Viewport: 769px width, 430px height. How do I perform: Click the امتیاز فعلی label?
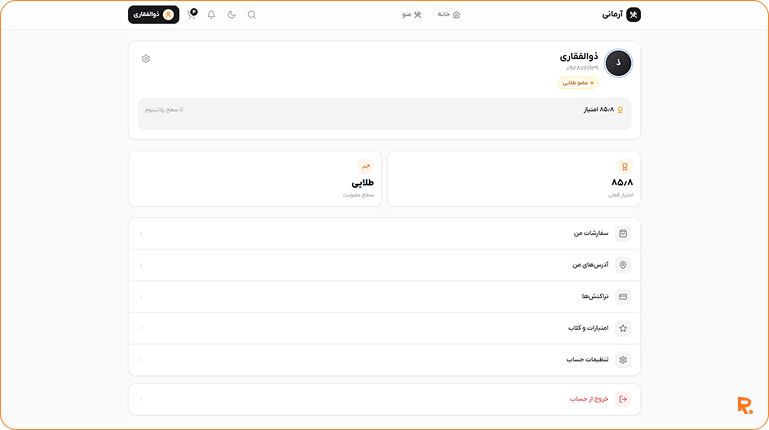[x=620, y=195]
